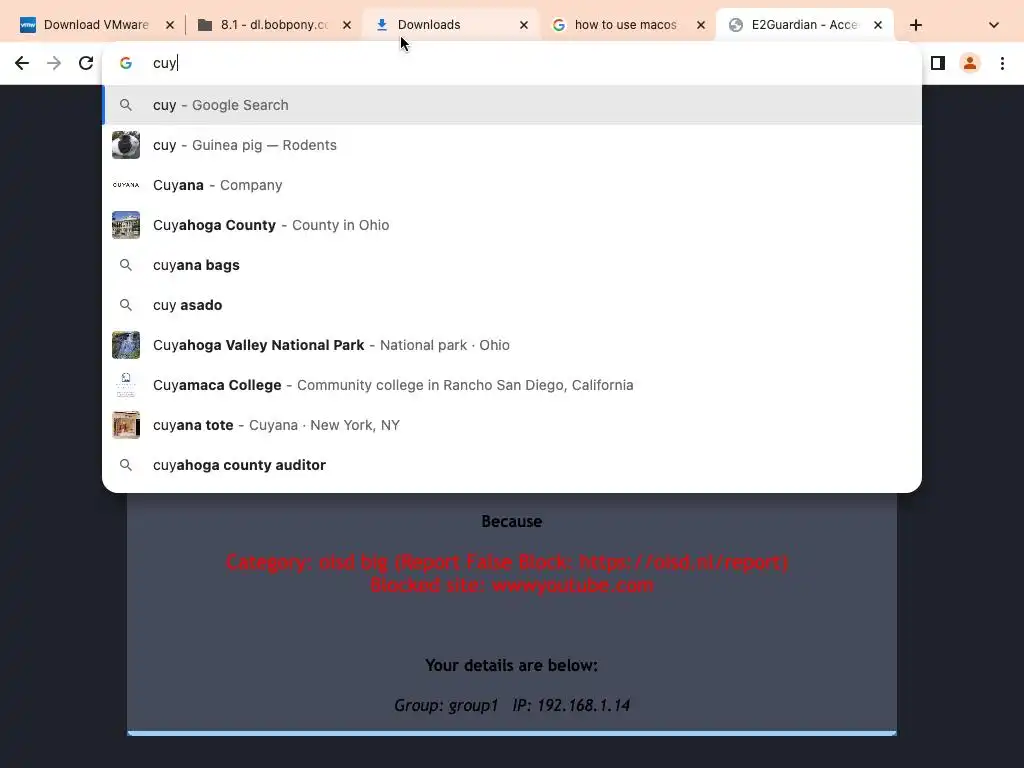Click the Cuyana logo thumbnail

point(126,185)
